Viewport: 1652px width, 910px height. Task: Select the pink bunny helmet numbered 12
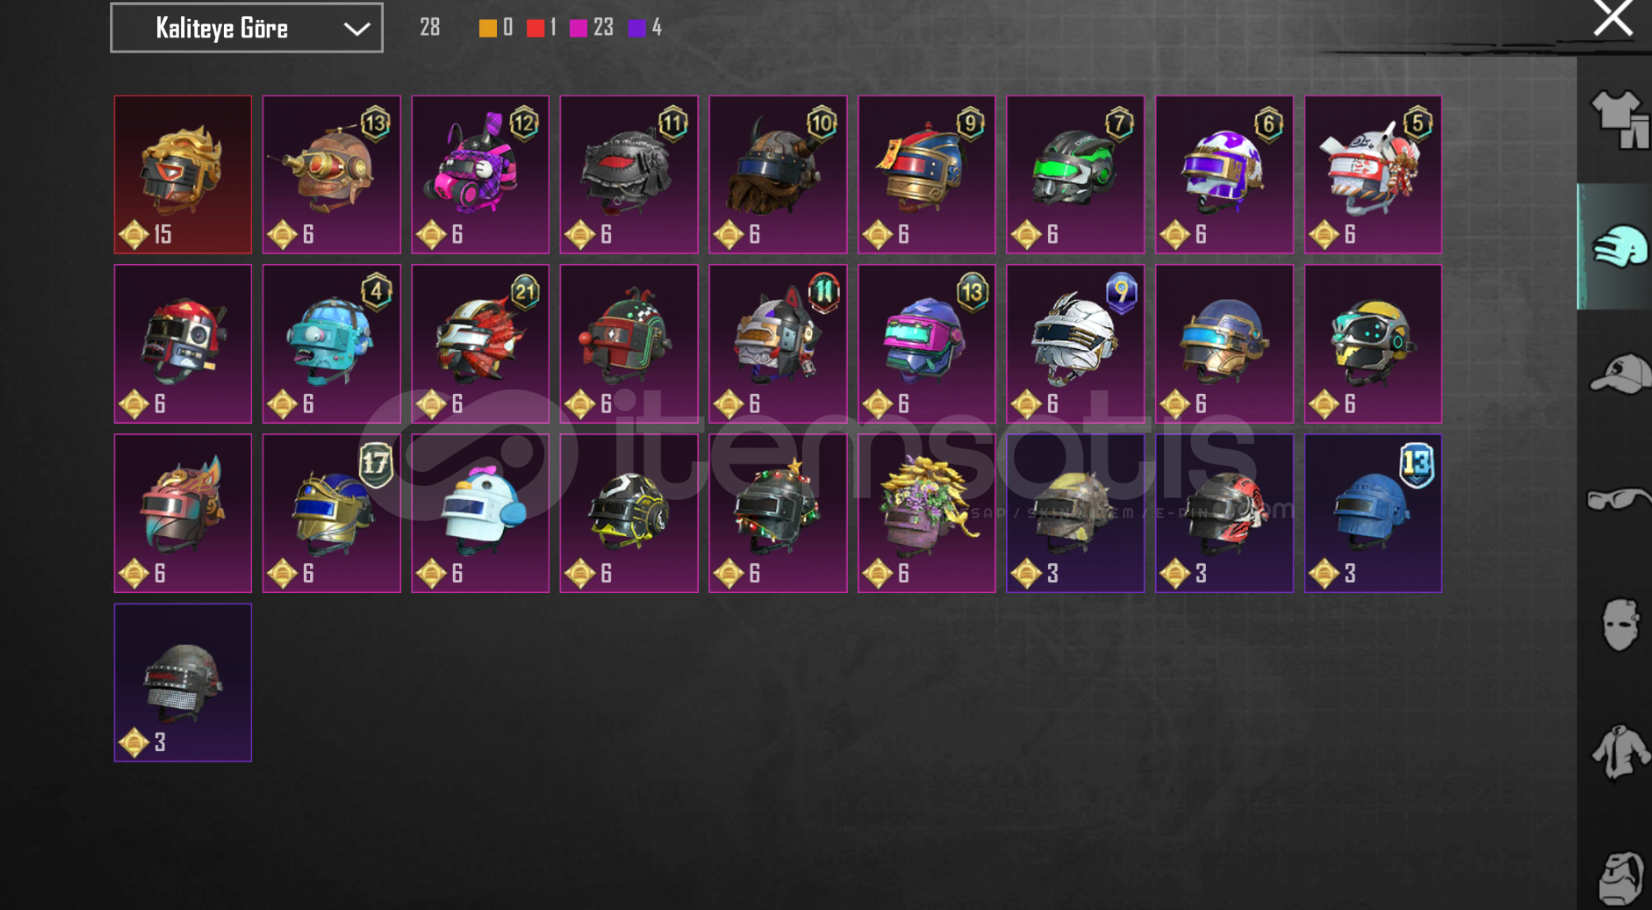tap(480, 174)
